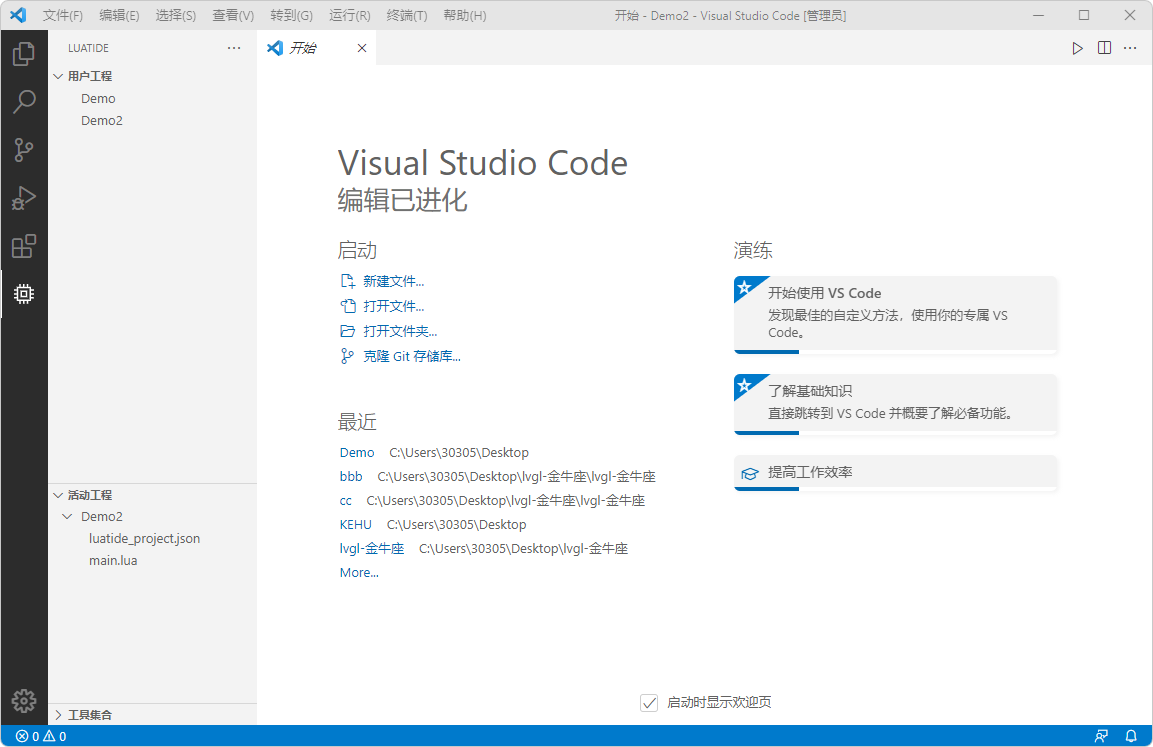Expand the 工具集合 section
The height and width of the screenshot is (747, 1153).
[x=58, y=715]
